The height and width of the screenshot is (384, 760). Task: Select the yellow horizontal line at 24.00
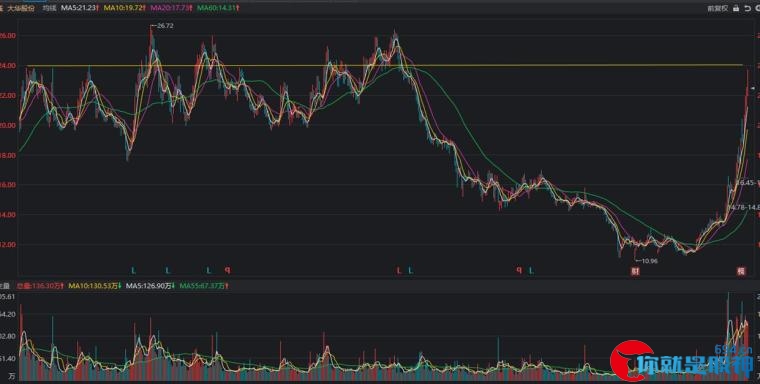385,65
